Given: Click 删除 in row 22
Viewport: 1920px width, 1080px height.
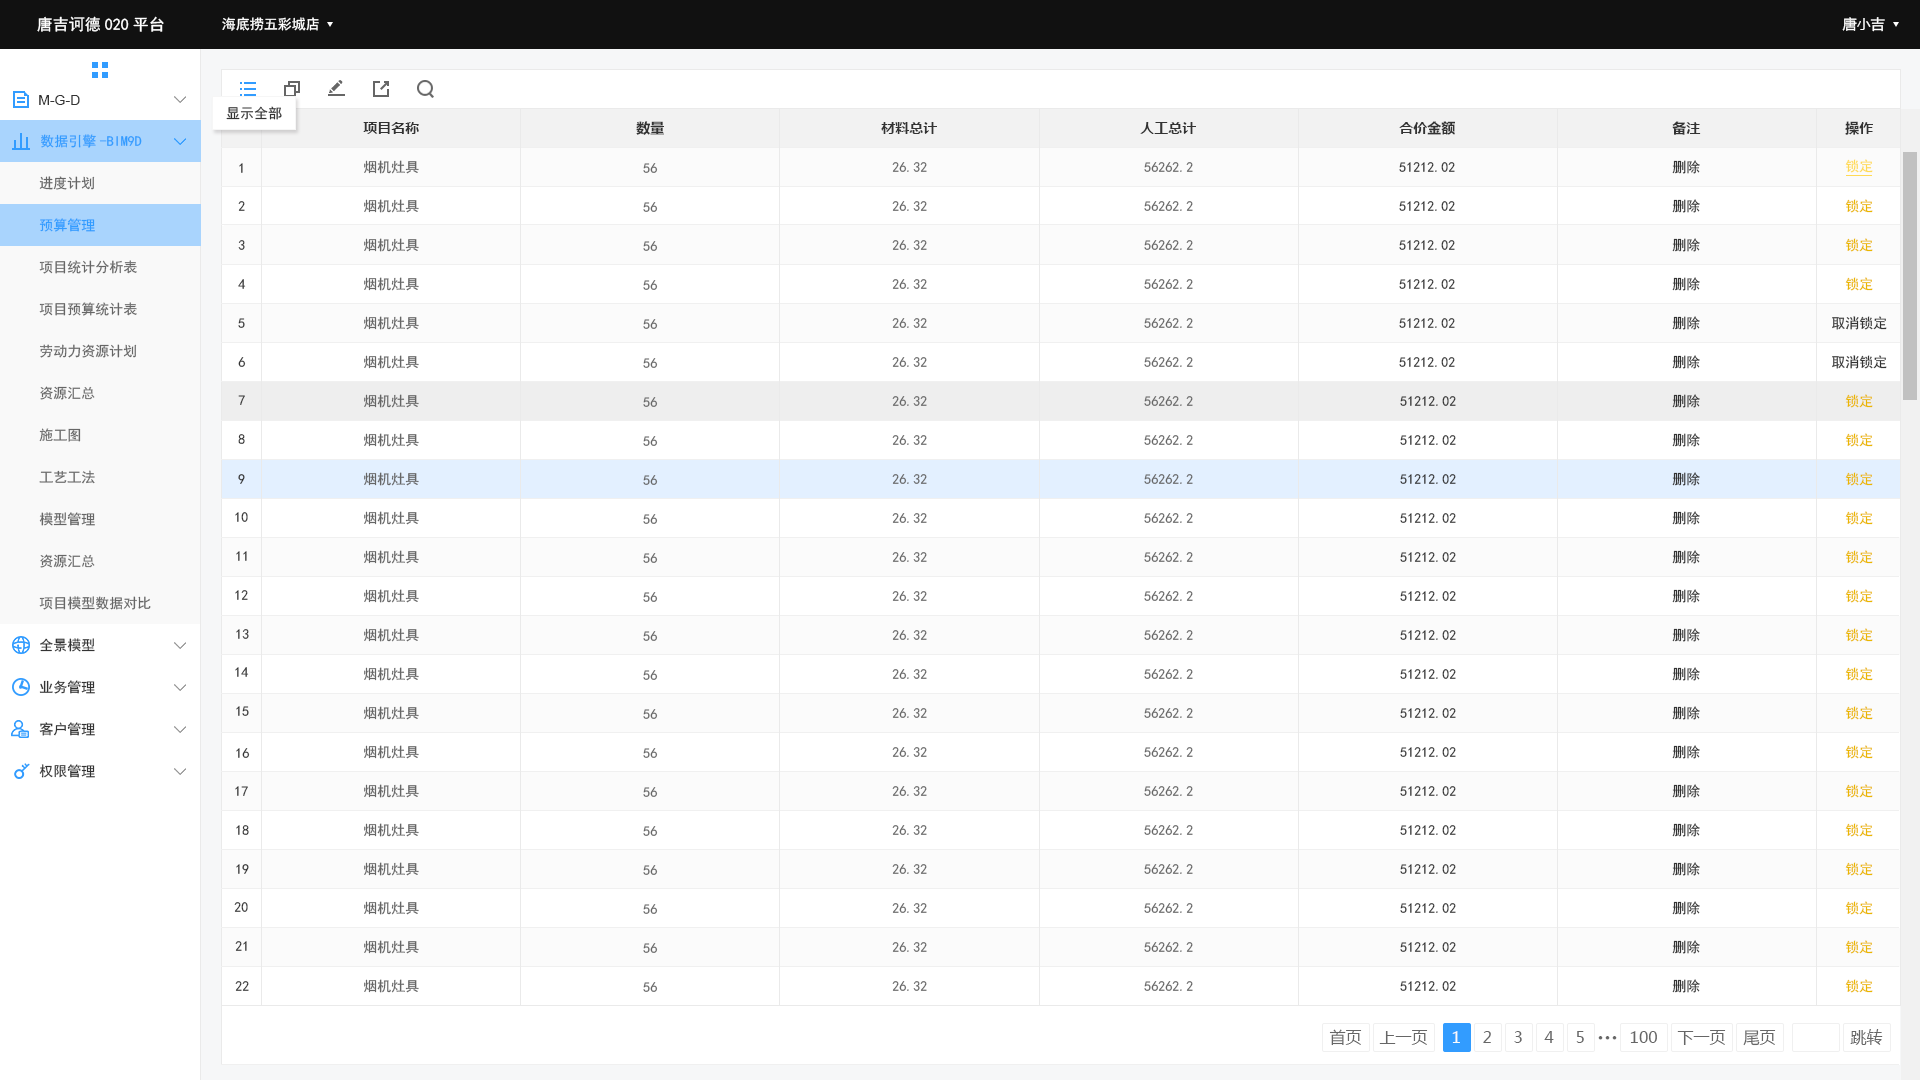Looking at the screenshot, I should tap(1686, 986).
